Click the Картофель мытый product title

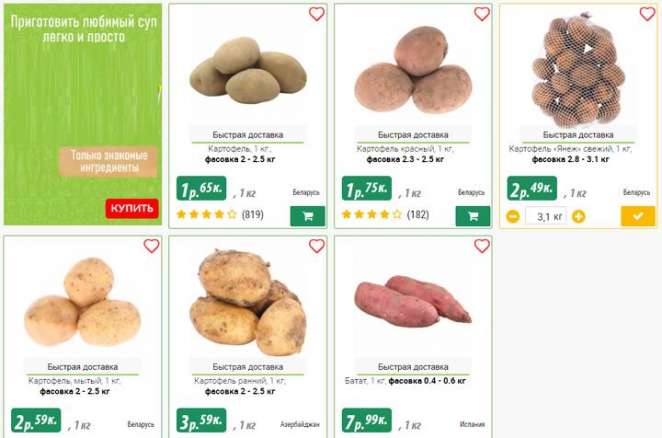point(75,381)
